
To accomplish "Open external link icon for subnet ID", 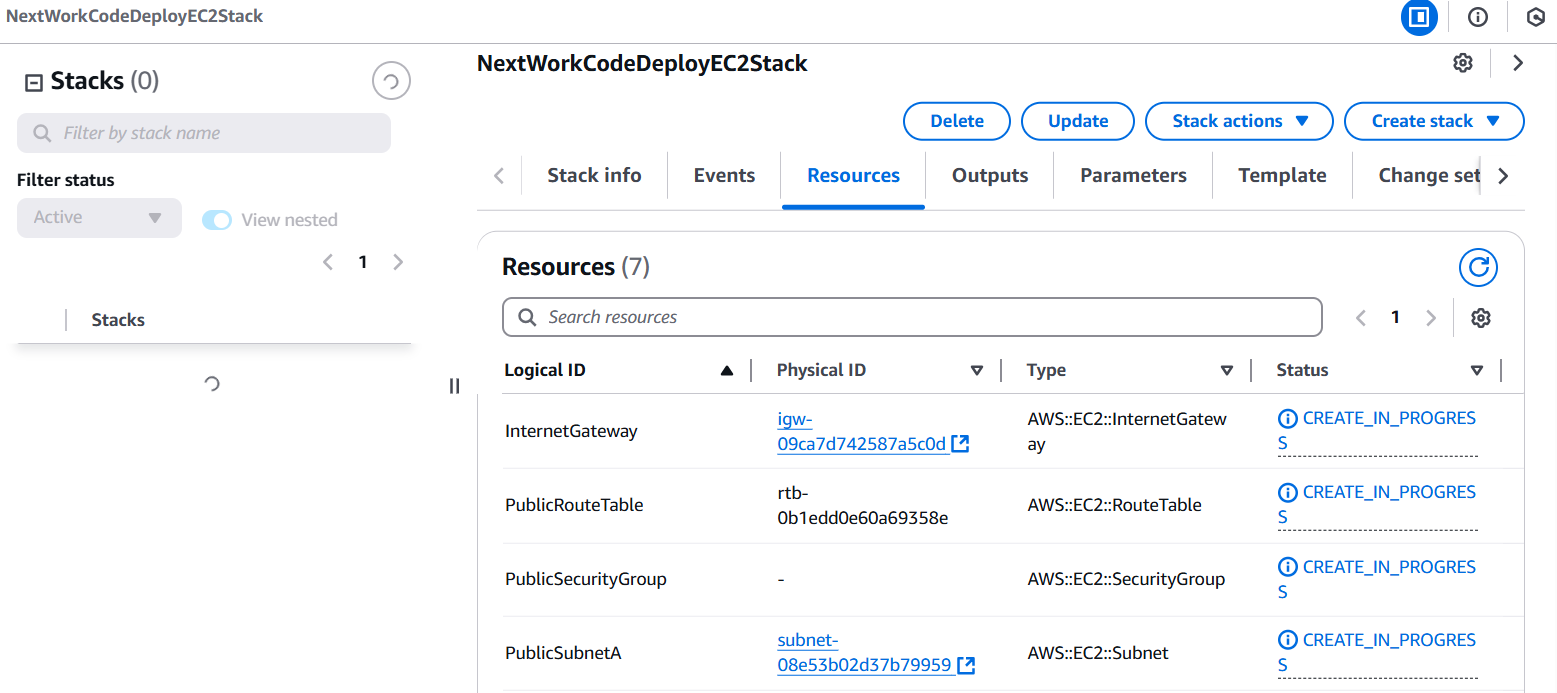I will [x=966, y=665].
